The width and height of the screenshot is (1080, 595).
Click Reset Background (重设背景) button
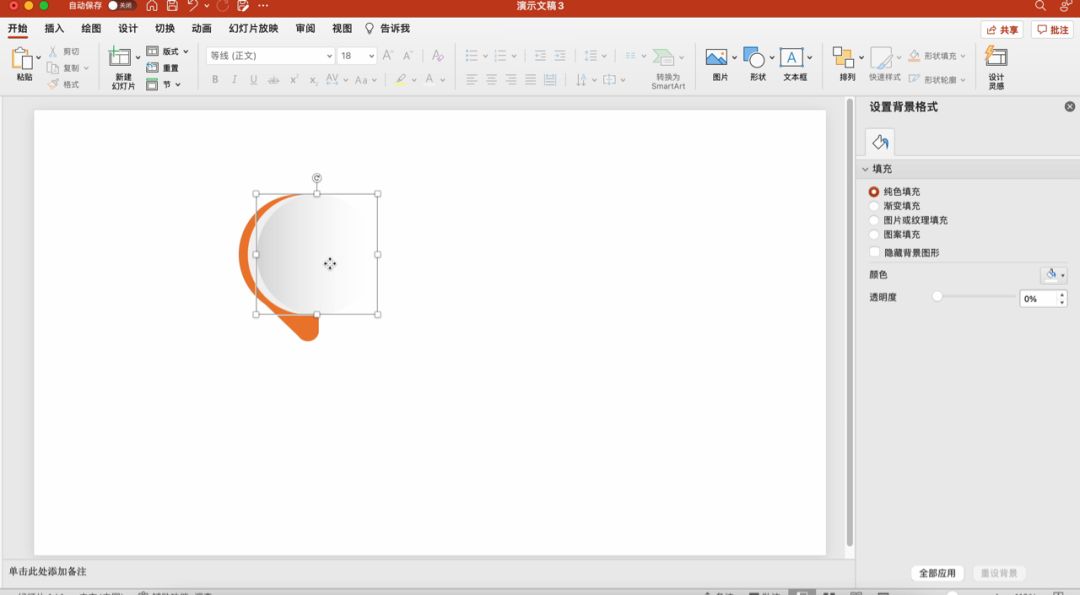point(999,573)
